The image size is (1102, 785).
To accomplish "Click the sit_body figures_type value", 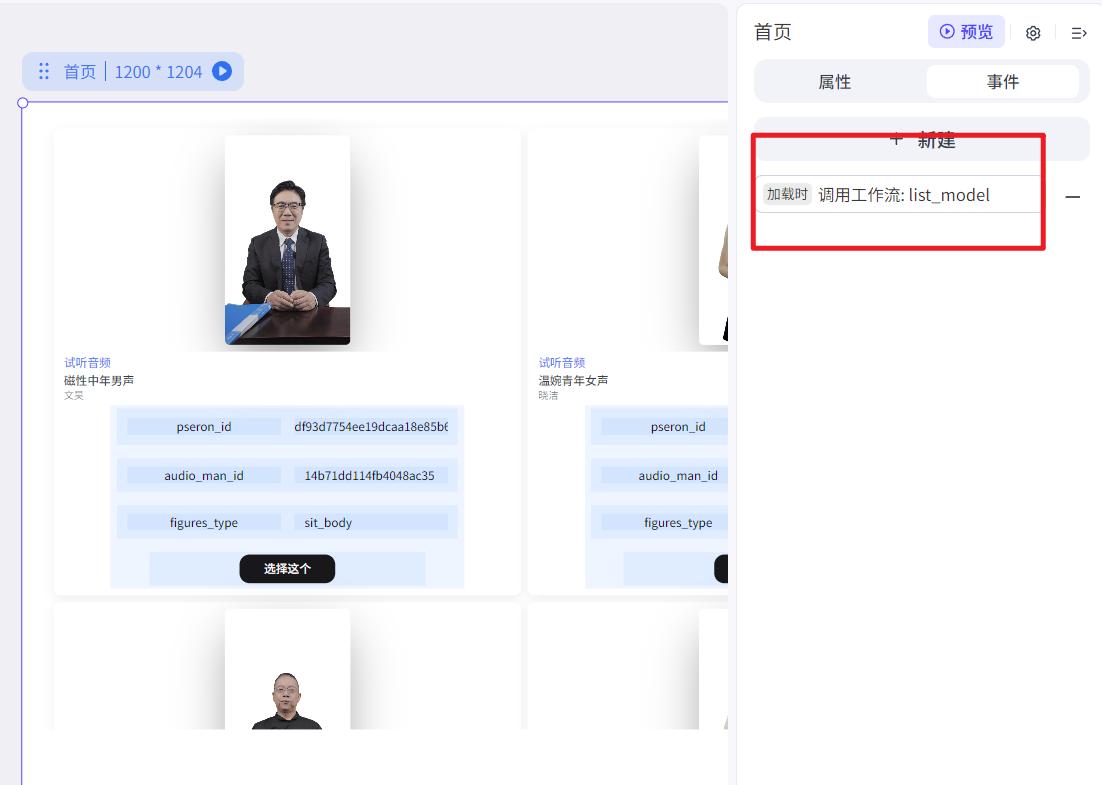I will coord(327,522).
